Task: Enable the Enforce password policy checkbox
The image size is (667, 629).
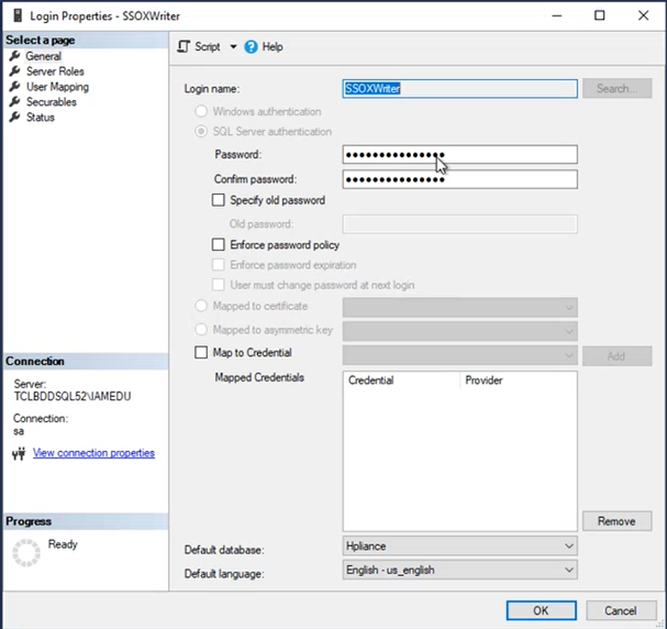Action: [x=218, y=245]
